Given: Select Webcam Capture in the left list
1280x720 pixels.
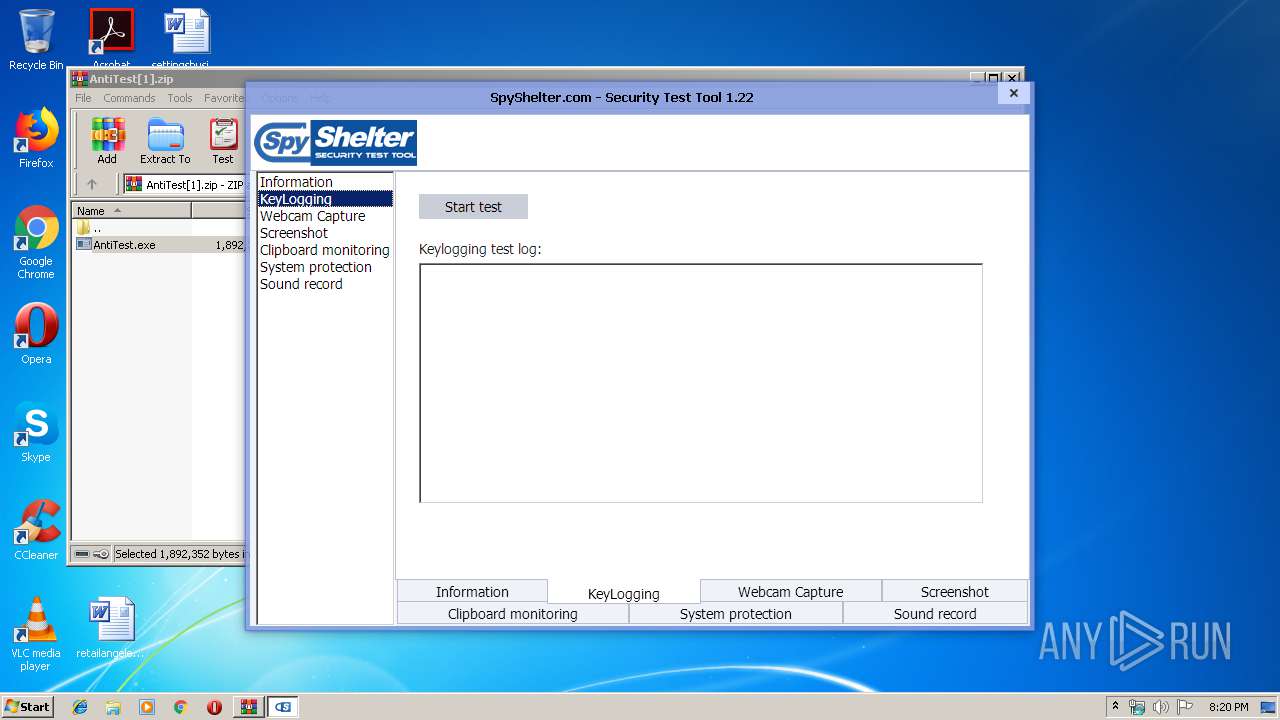Looking at the screenshot, I should (325, 216).
